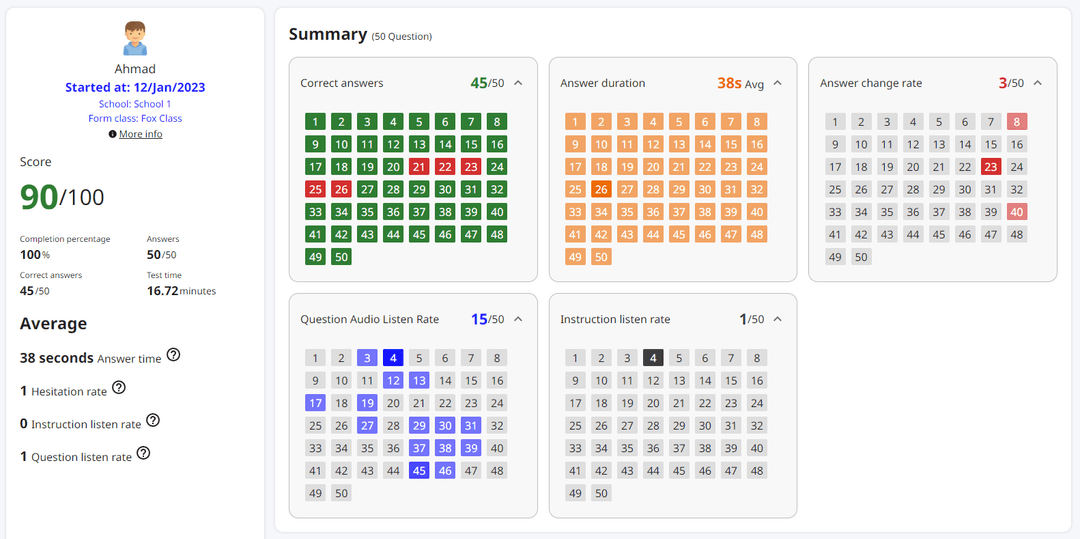Click black question 4 in Instruction listen rate
The width and height of the screenshot is (1080, 539).
(653, 358)
